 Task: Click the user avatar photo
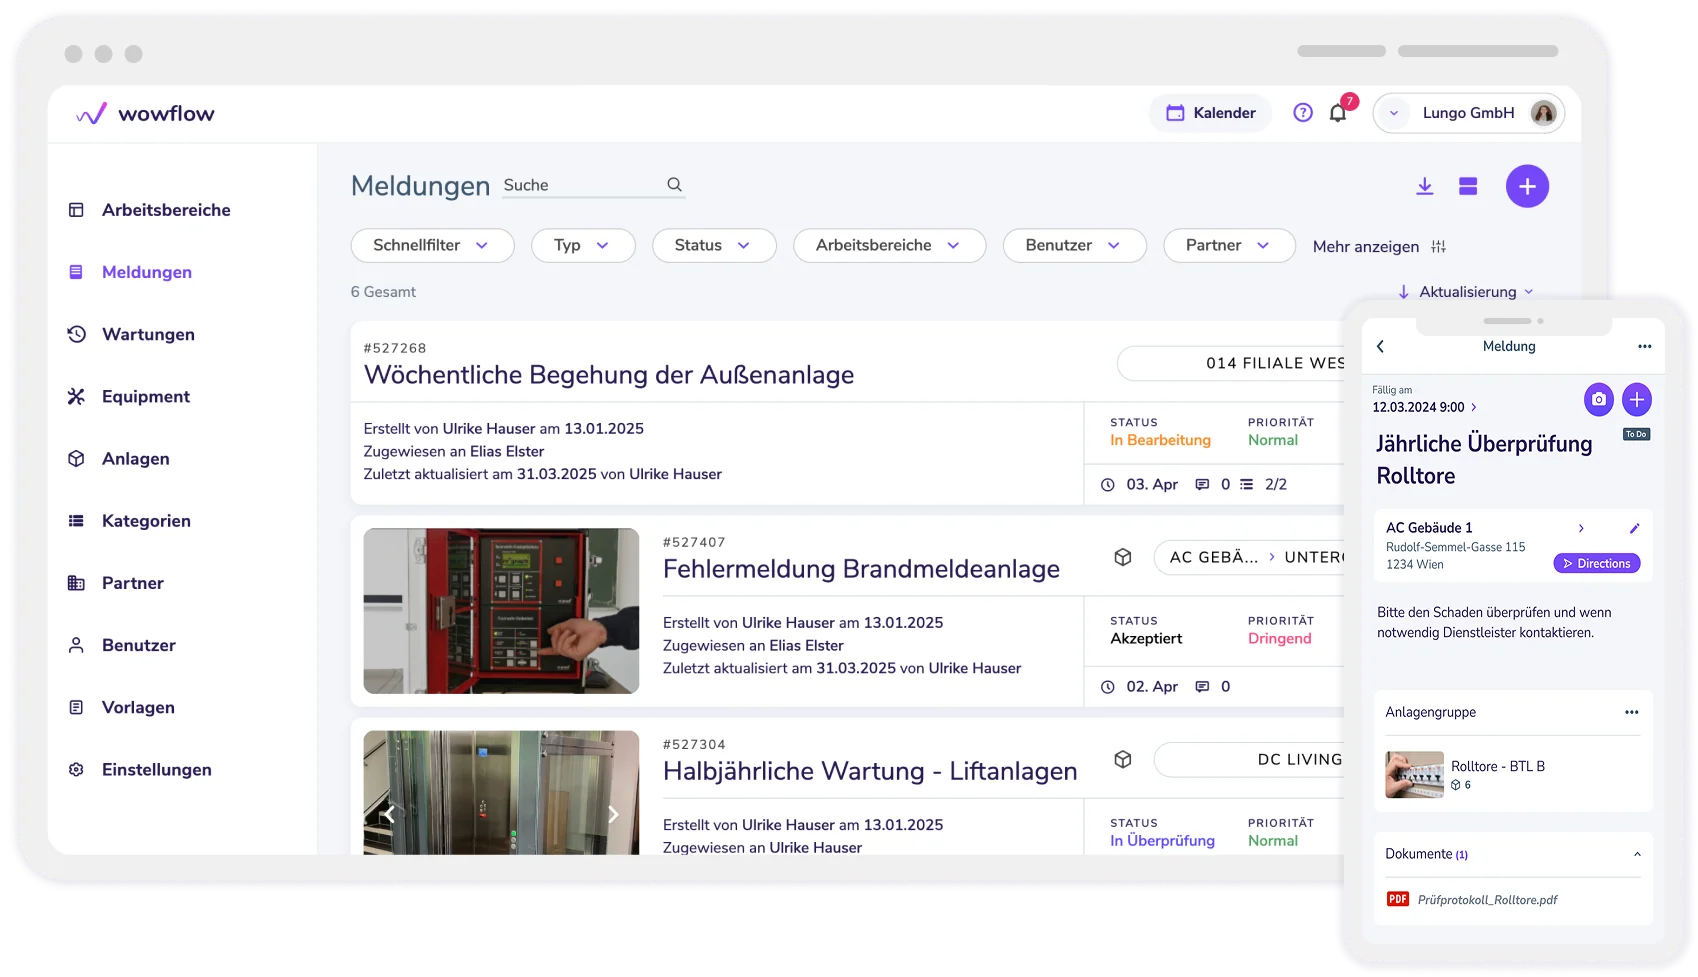[1543, 113]
